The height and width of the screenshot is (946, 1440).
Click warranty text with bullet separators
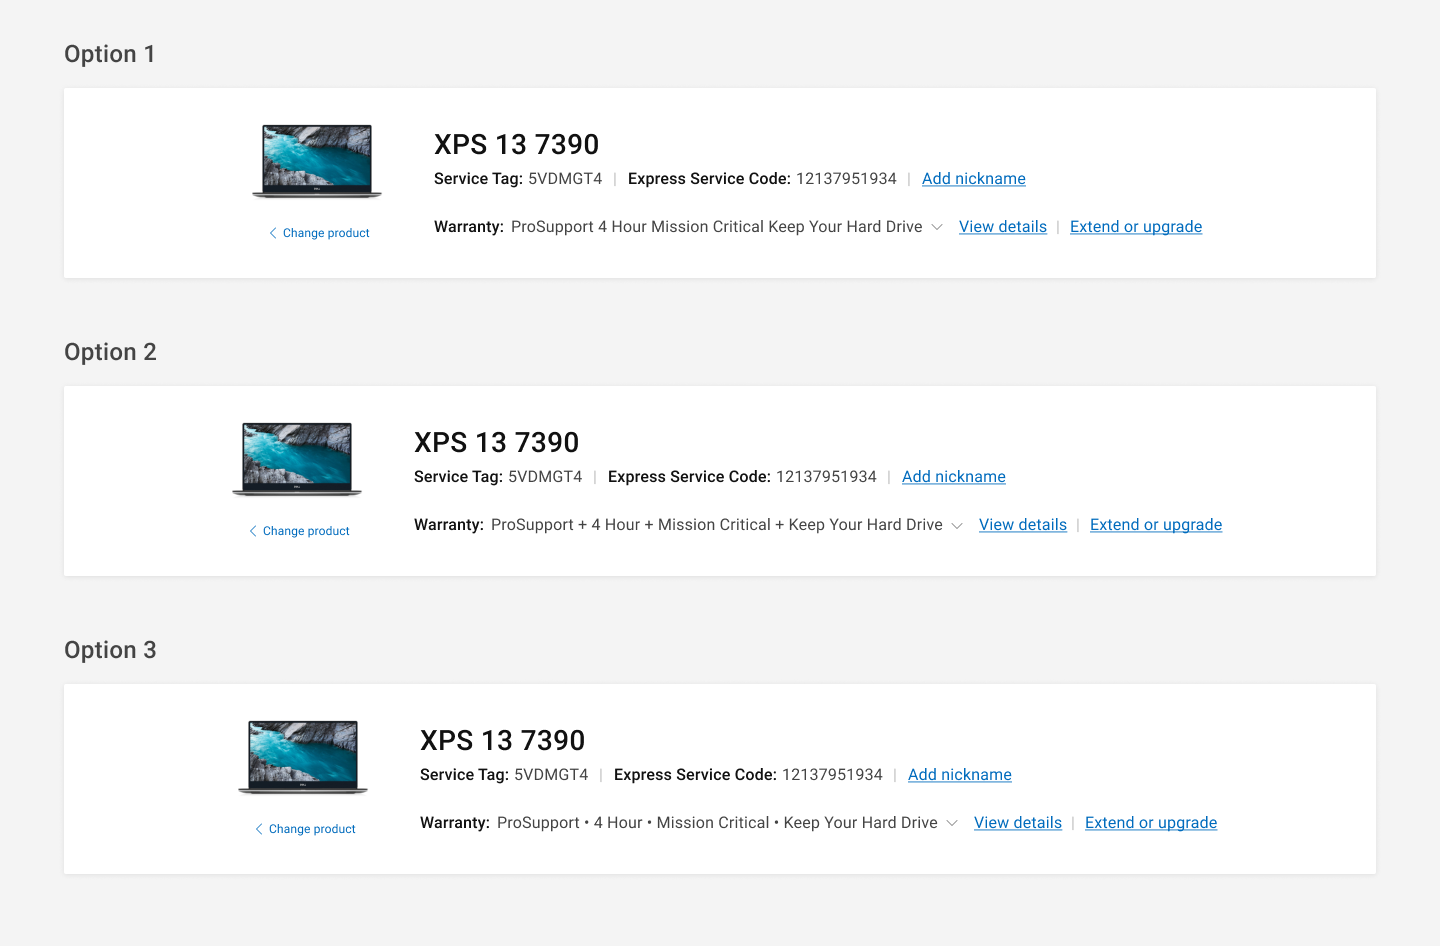tap(717, 823)
